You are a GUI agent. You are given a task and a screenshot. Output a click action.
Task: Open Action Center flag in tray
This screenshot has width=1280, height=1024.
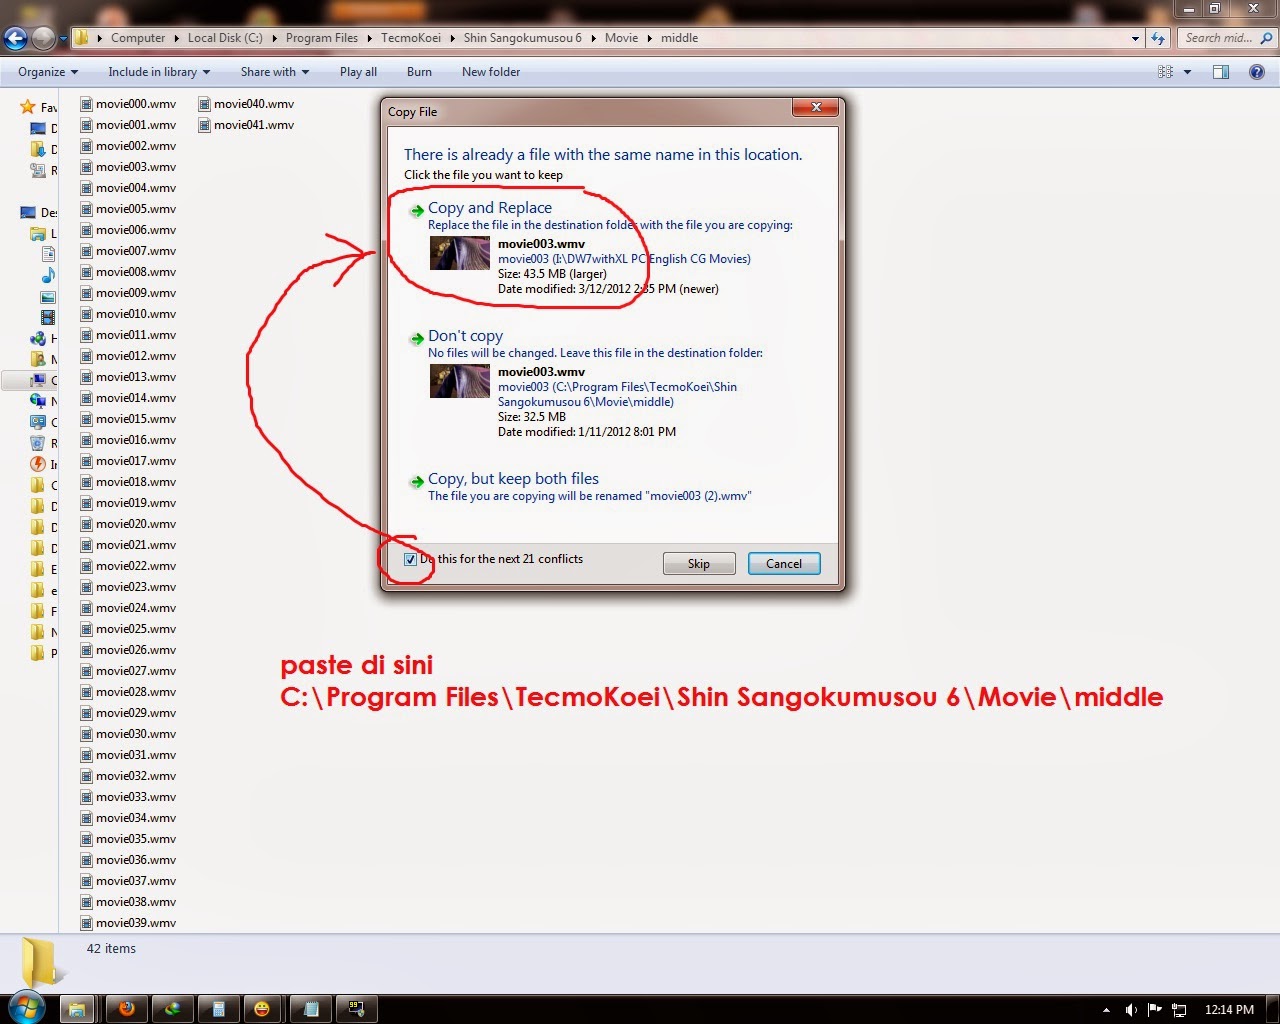click(x=1155, y=1010)
